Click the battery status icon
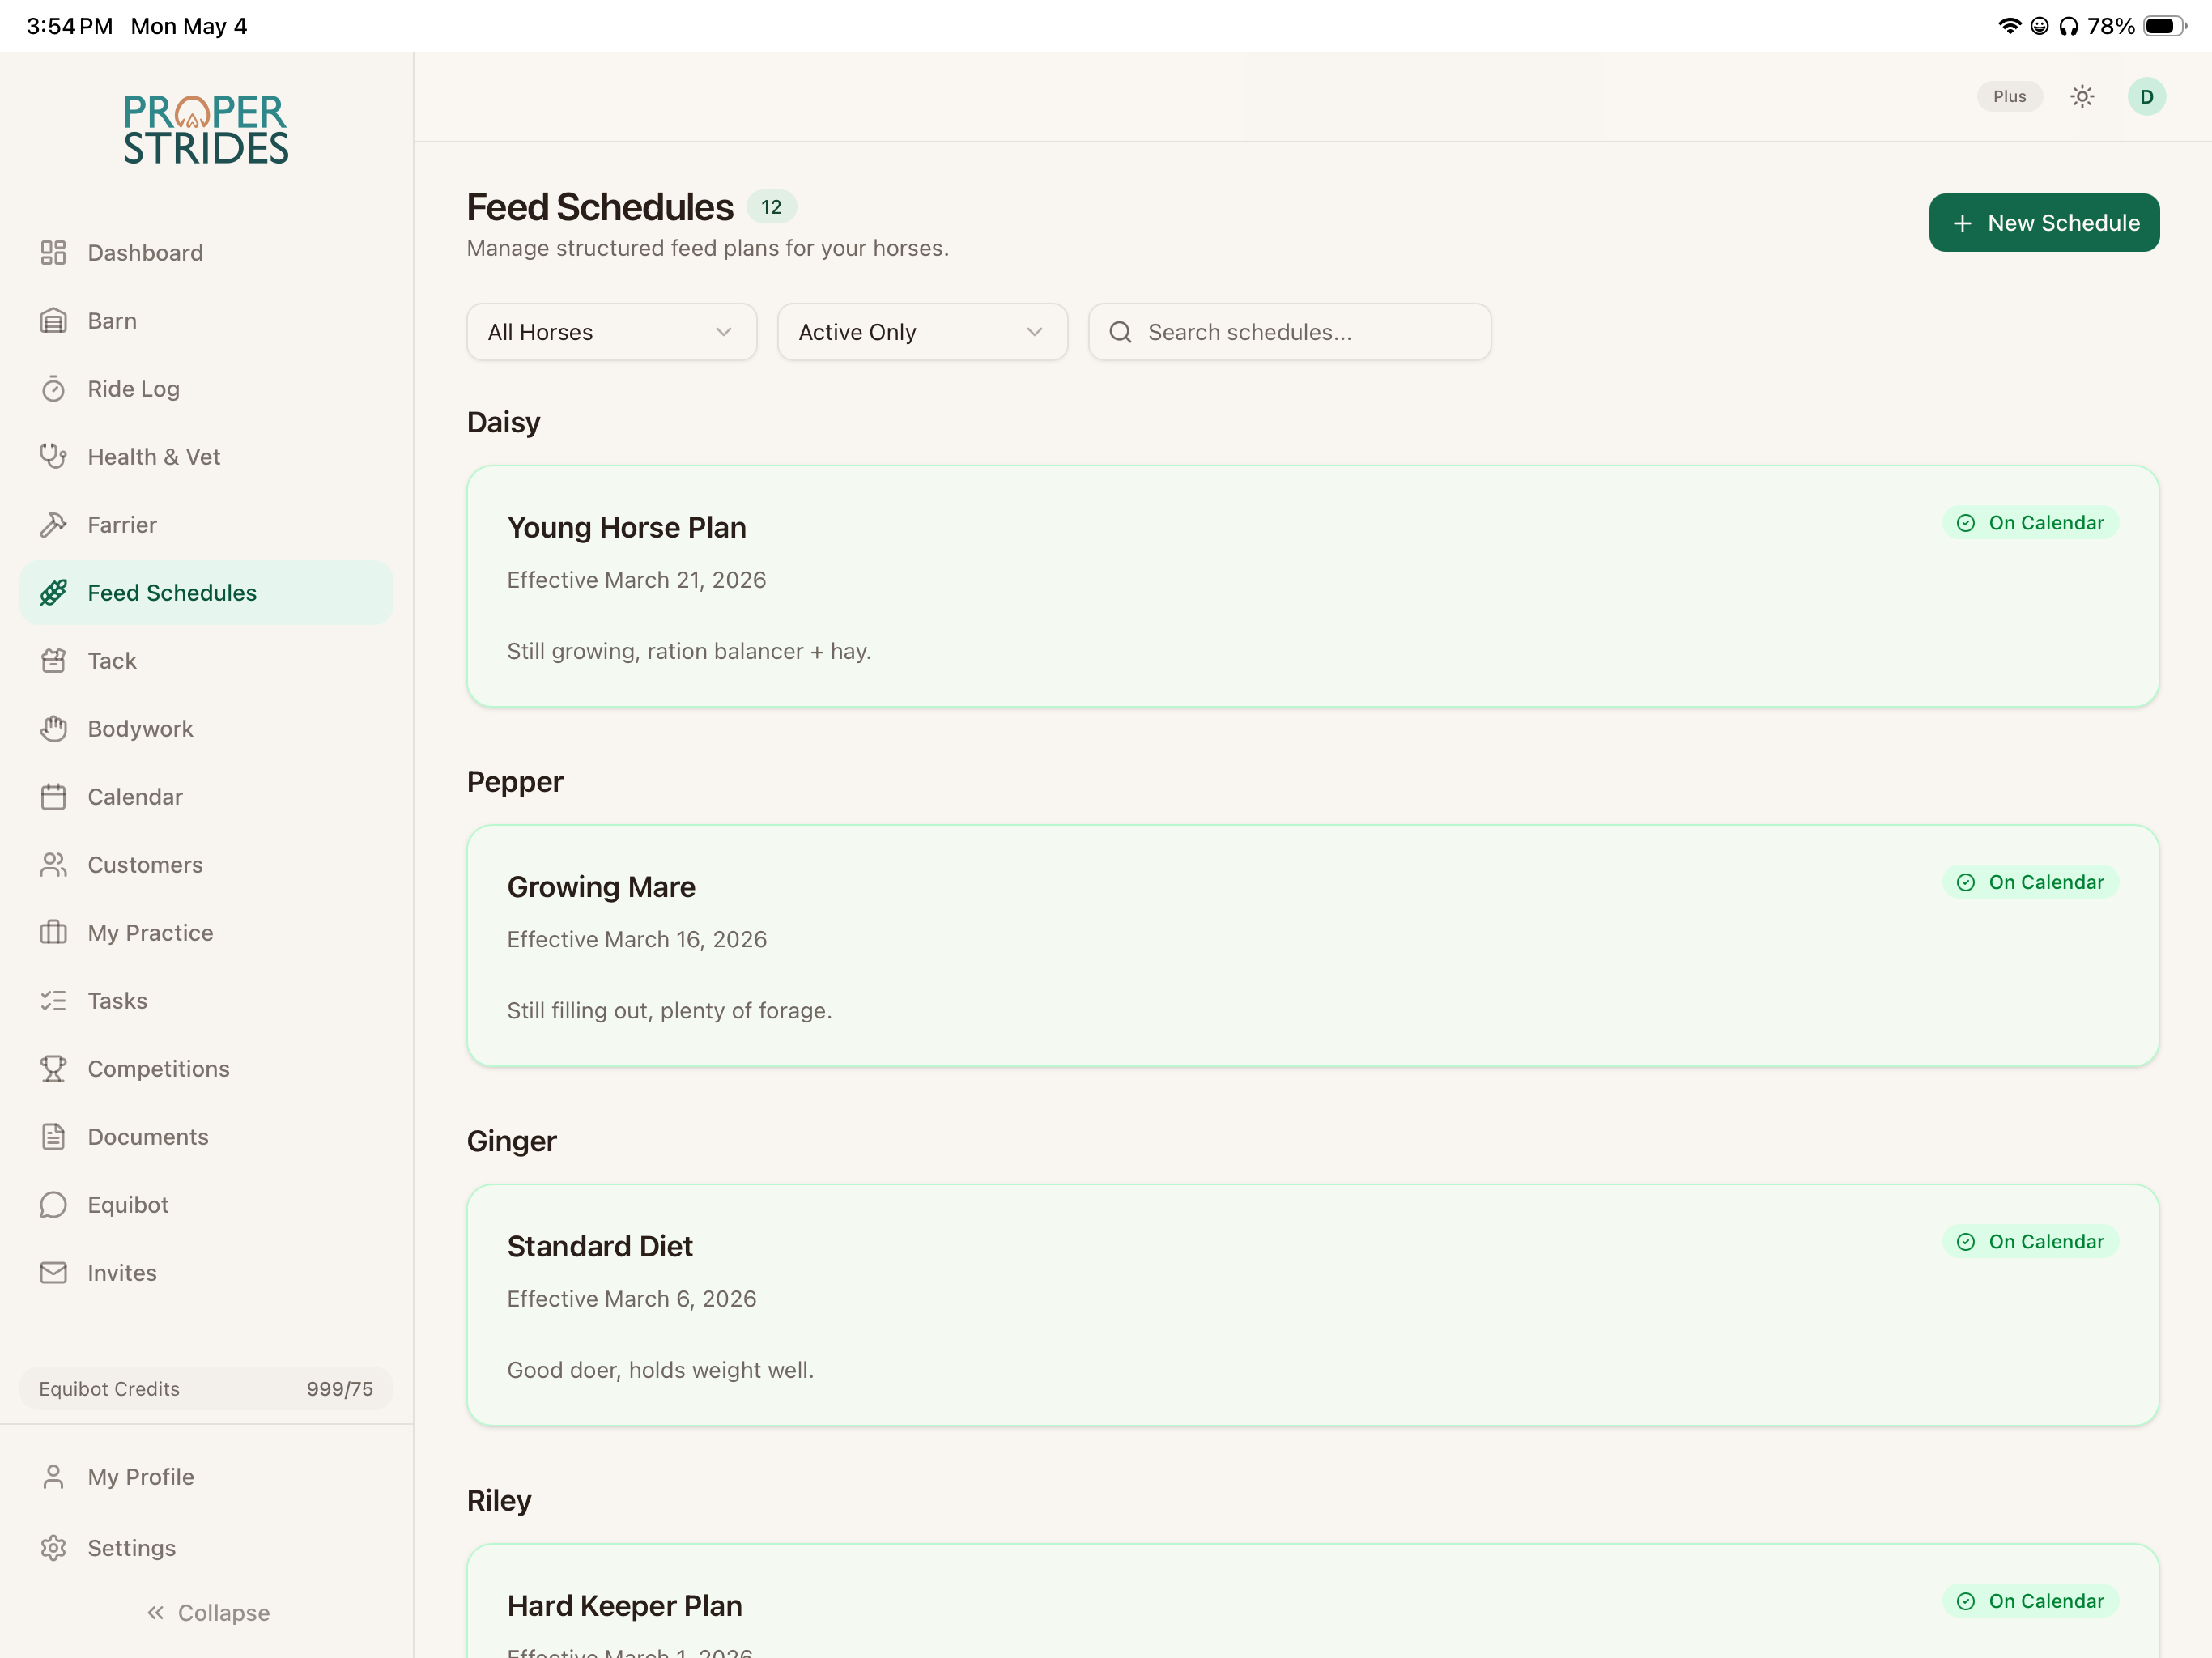 click(x=2164, y=26)
